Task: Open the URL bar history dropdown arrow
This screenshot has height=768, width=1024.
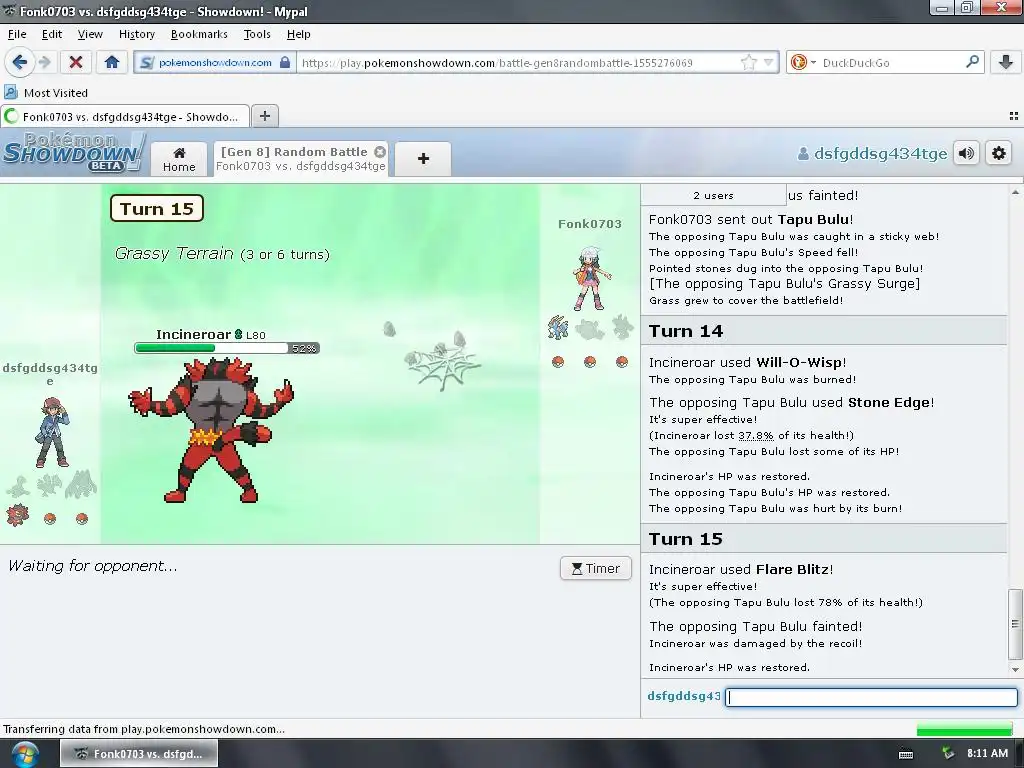Action: tap(769, 63)
